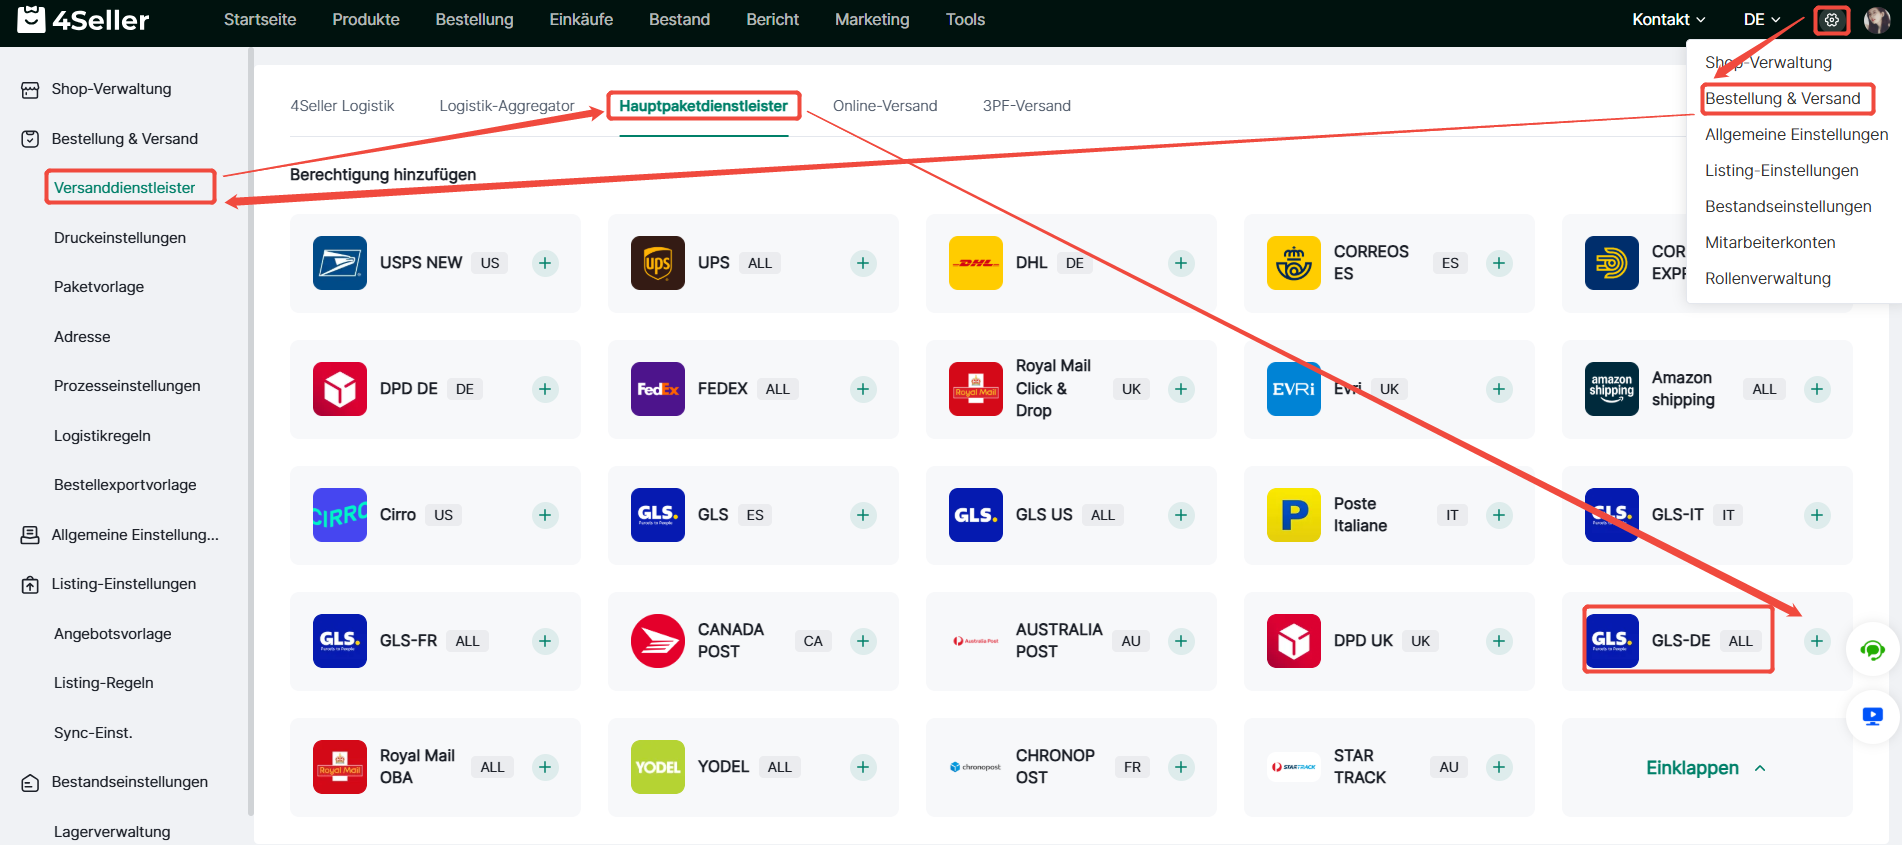Choose Rollenverwaltung in settings dropdown
1902x845 pixels.
1768,279
